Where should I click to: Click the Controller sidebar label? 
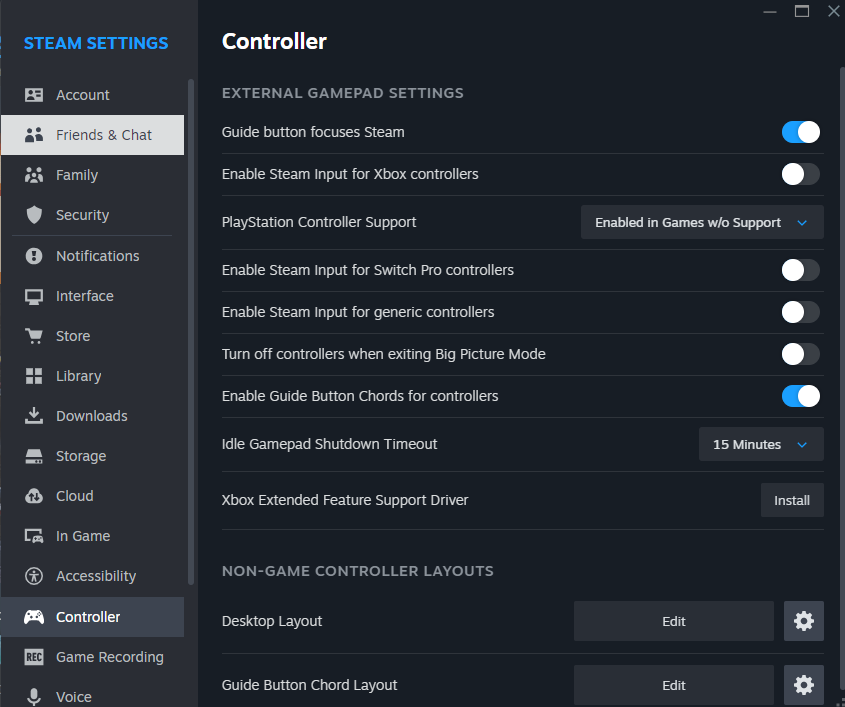pyautogui.click(x=88, y=617)
